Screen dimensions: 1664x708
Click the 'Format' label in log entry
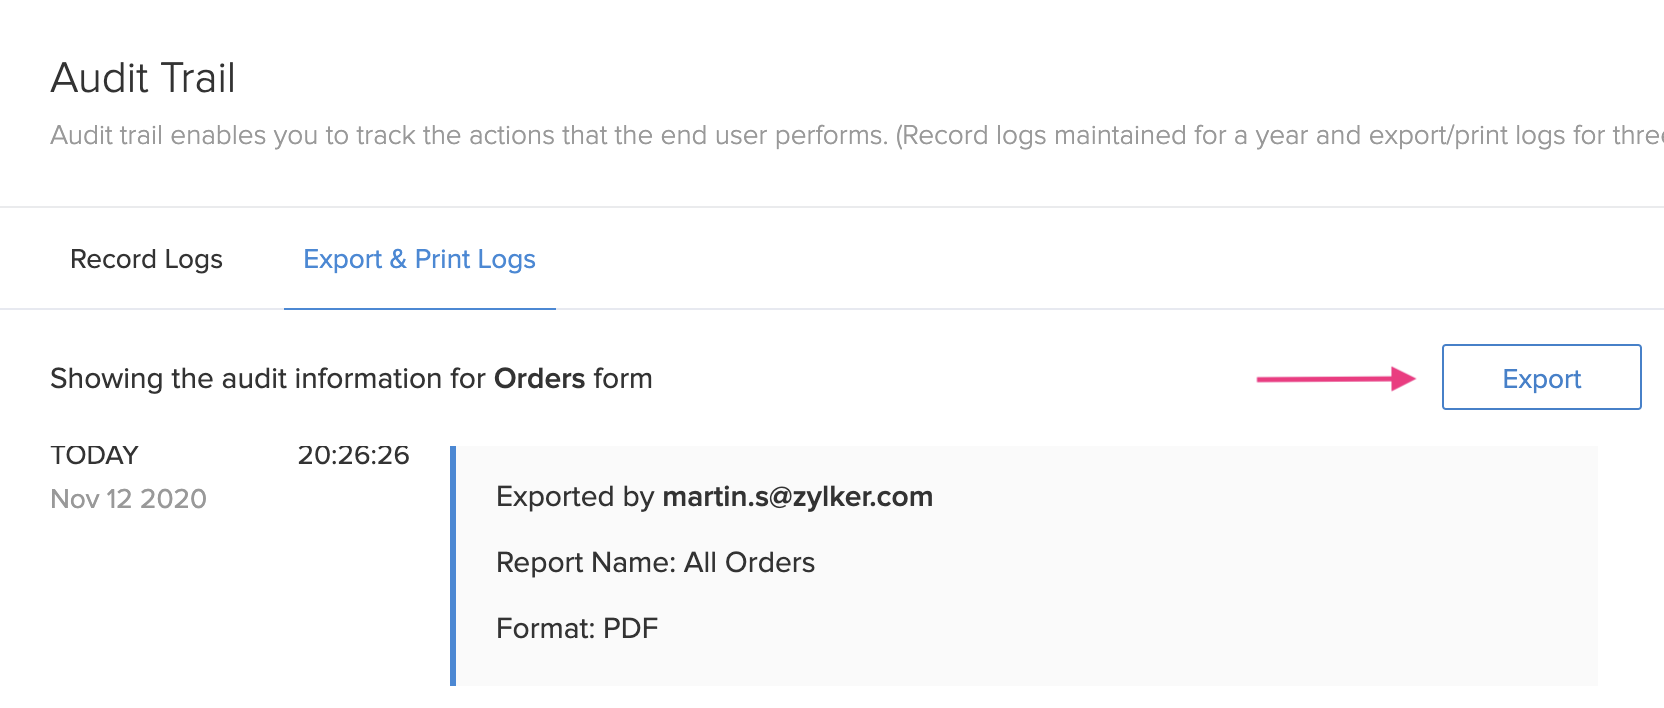(545, 629)
